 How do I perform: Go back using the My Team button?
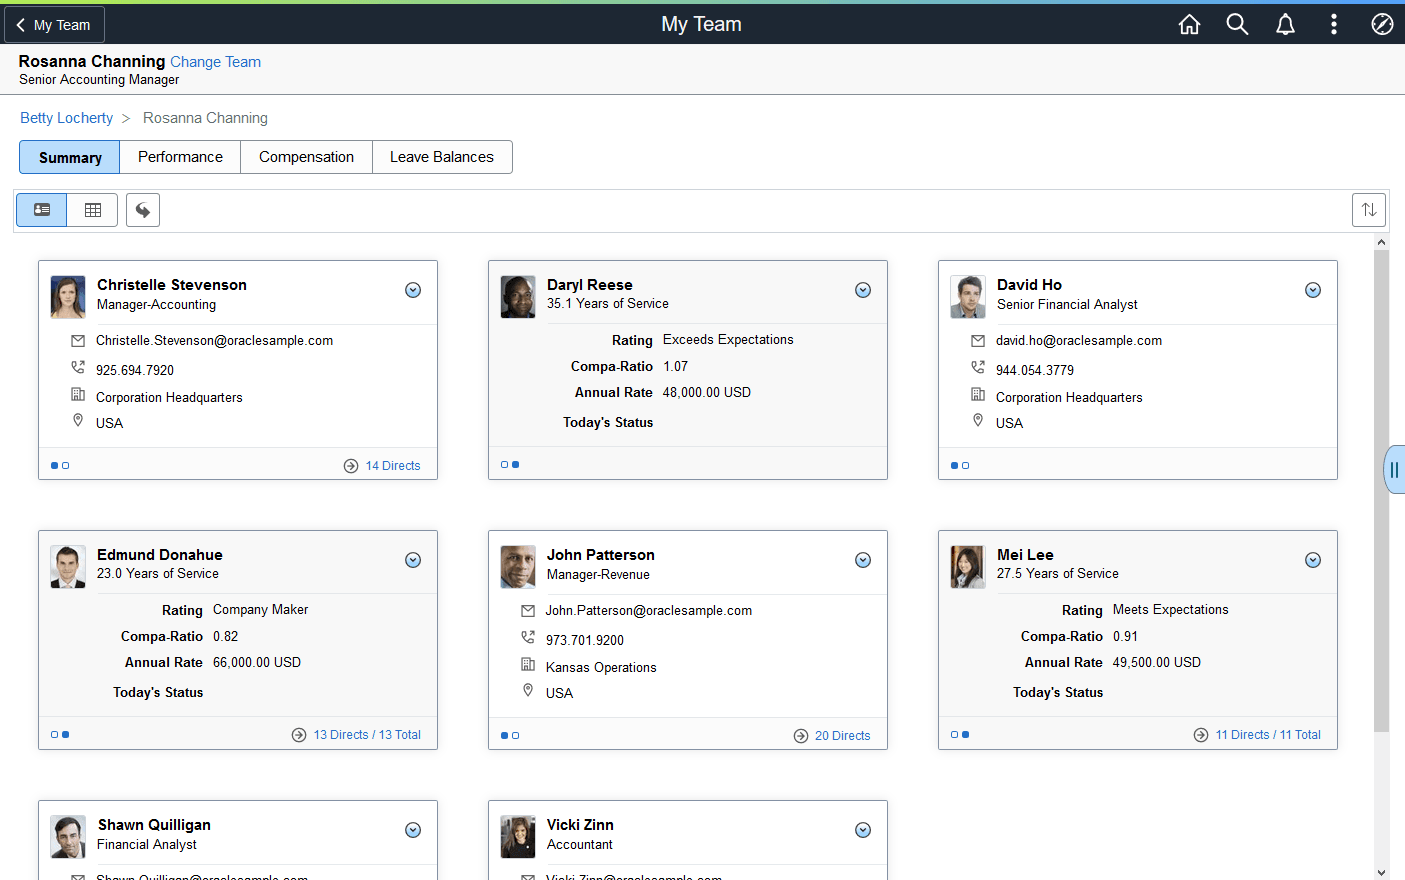[54, 25]
